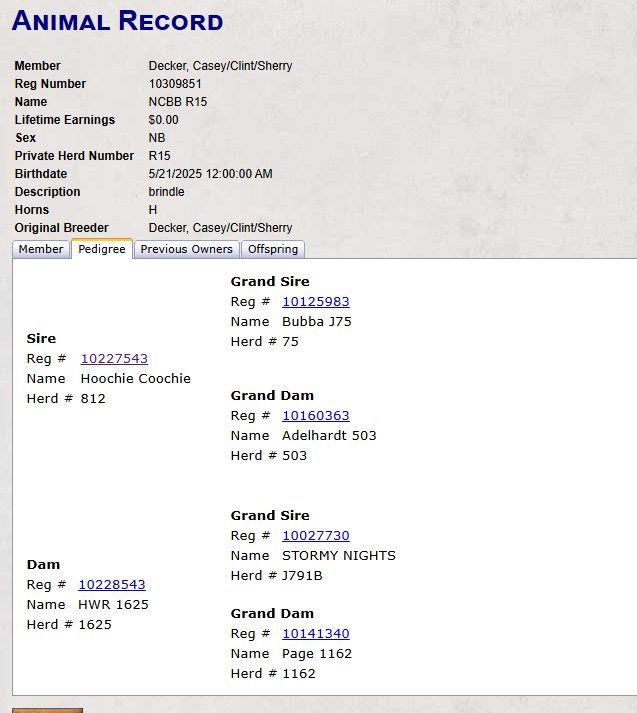Click the Animal Record page heading

click(x=117, y=21)
